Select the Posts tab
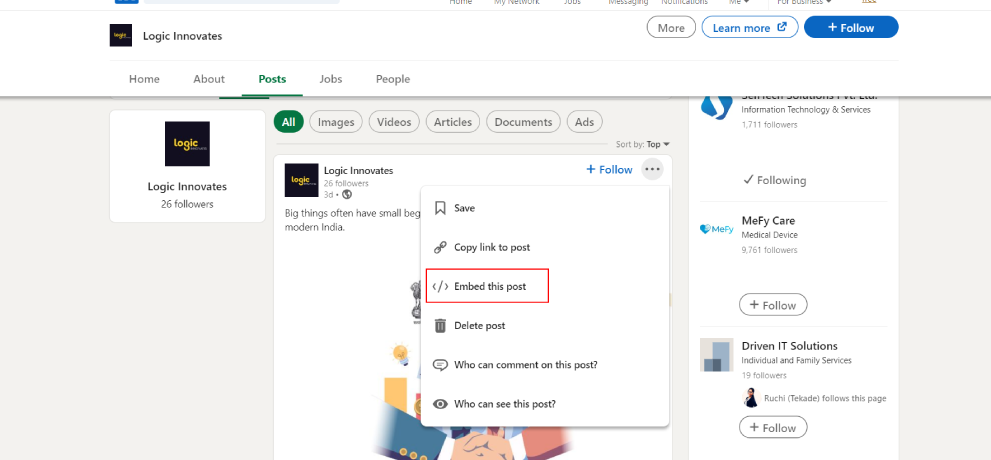991x460 pixels. (272, 79)
